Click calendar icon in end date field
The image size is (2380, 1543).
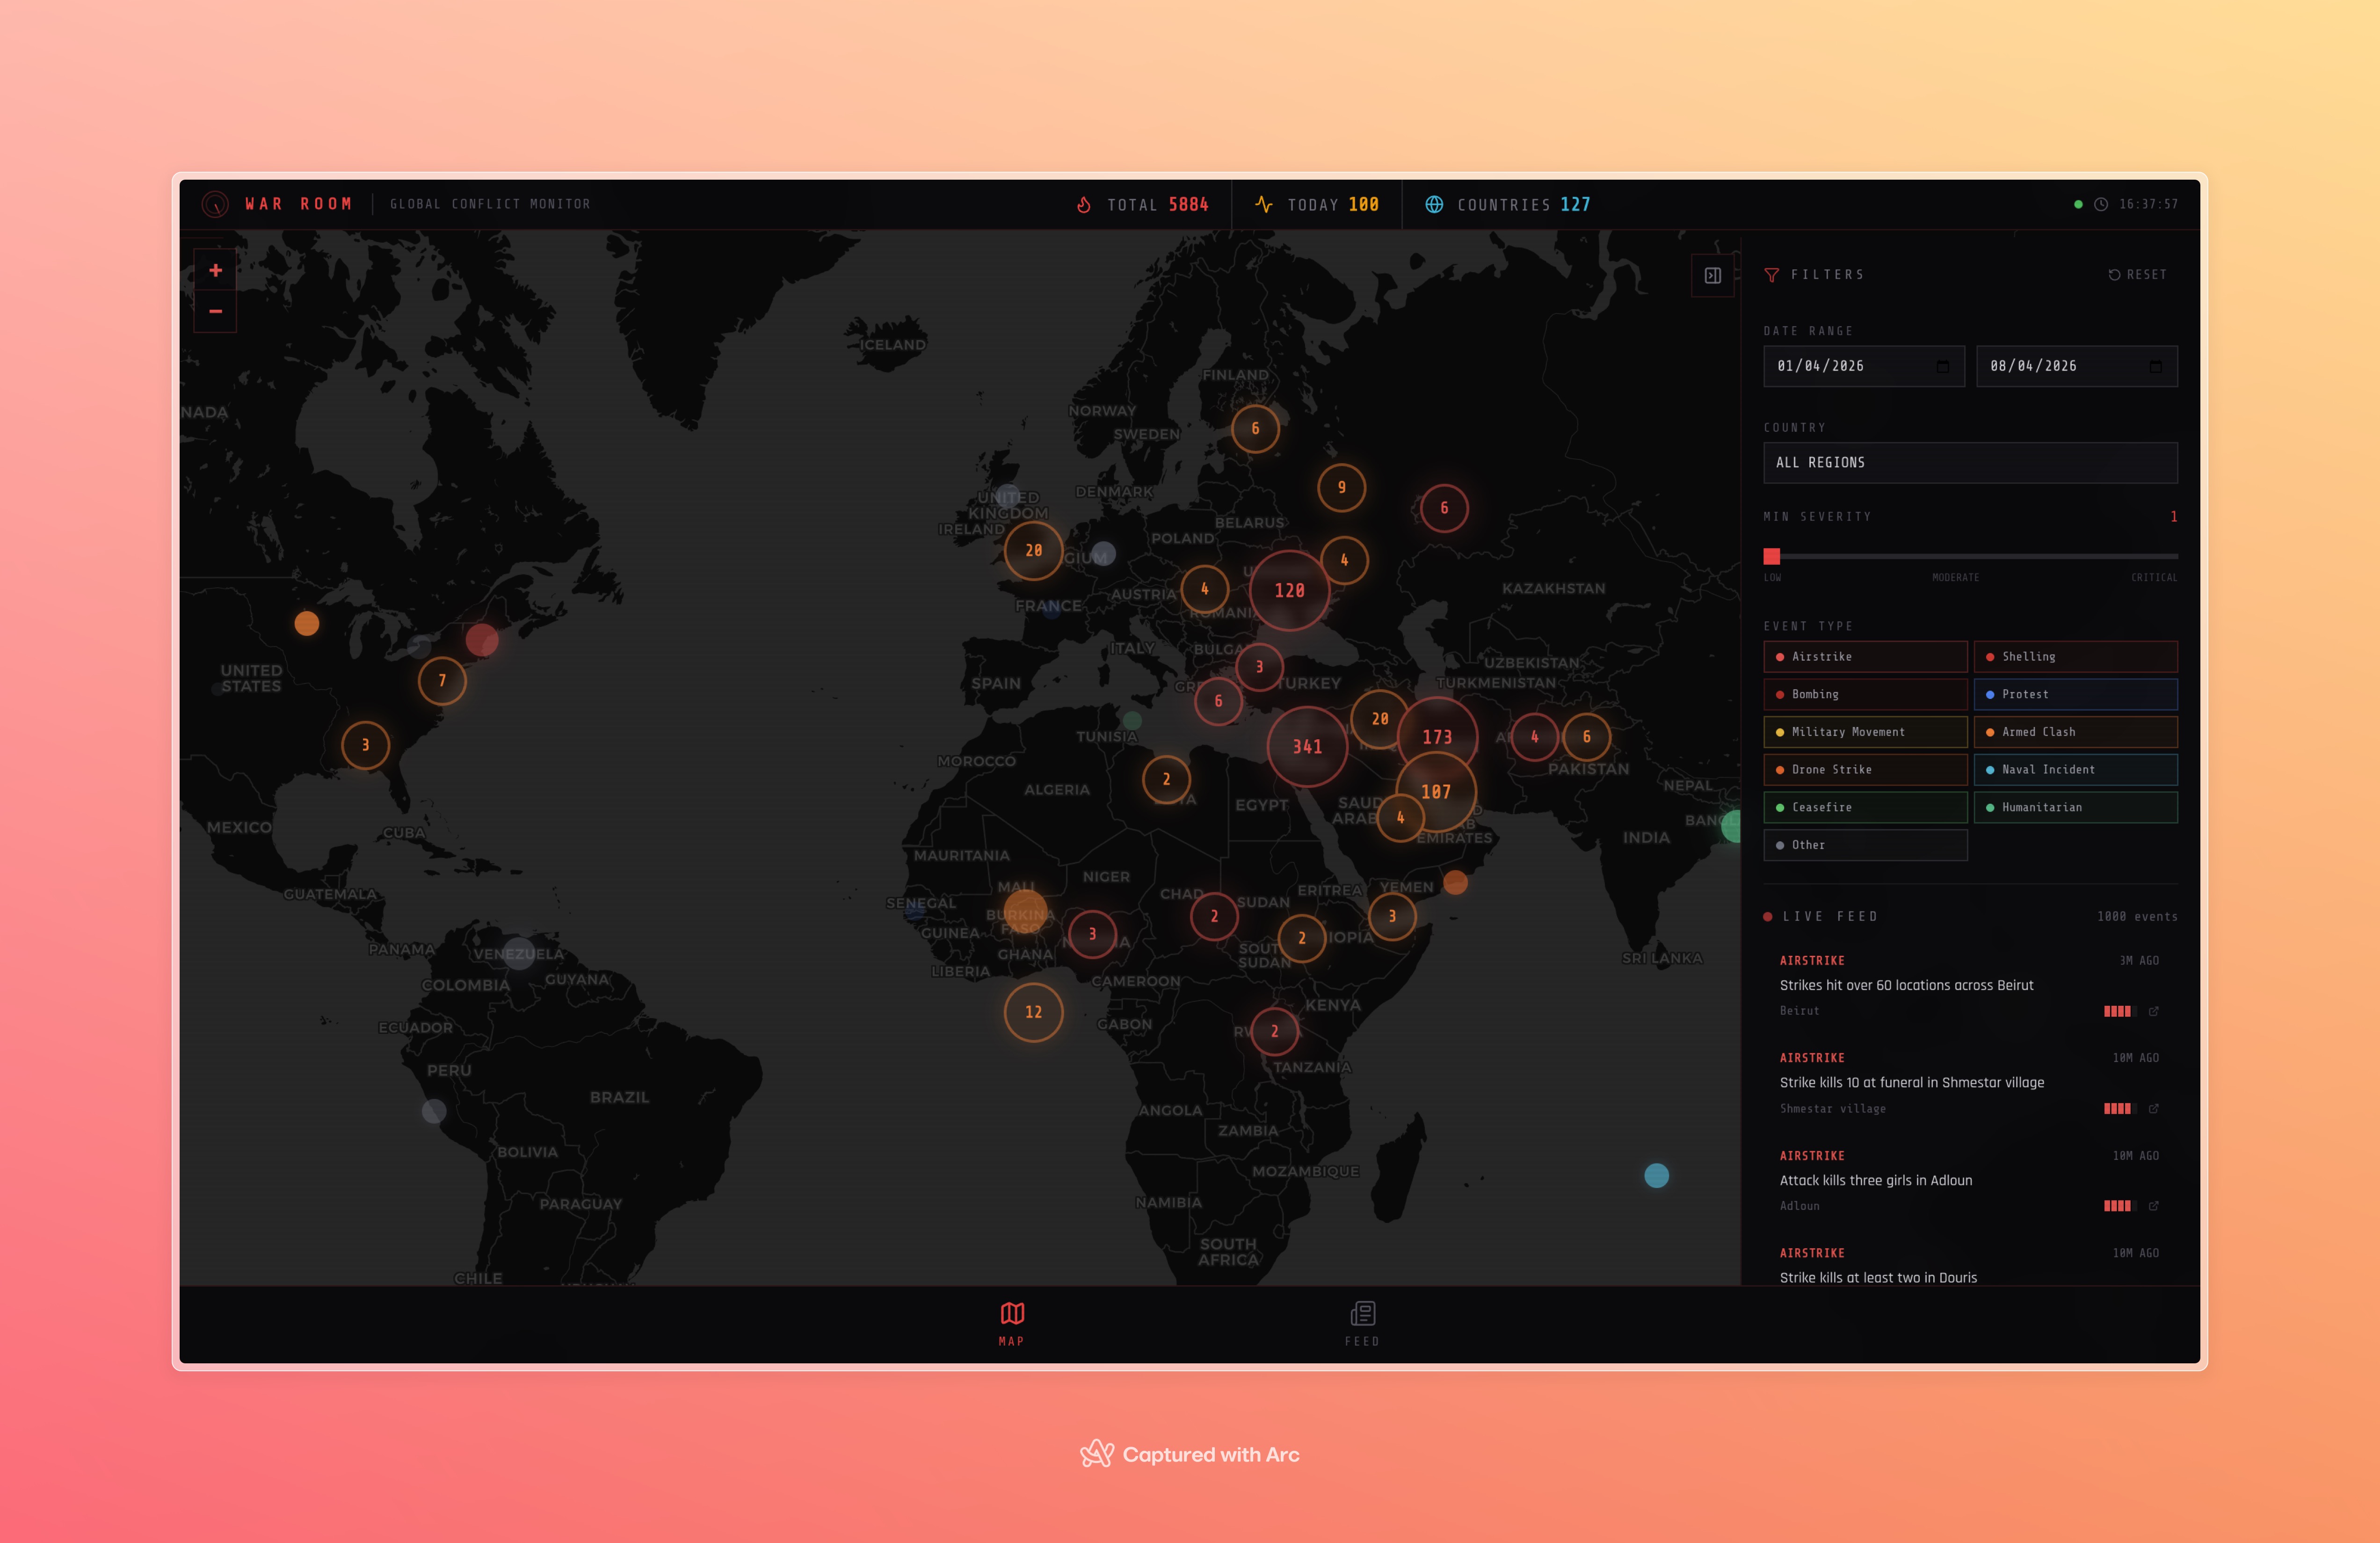(x=2155, y=366)
